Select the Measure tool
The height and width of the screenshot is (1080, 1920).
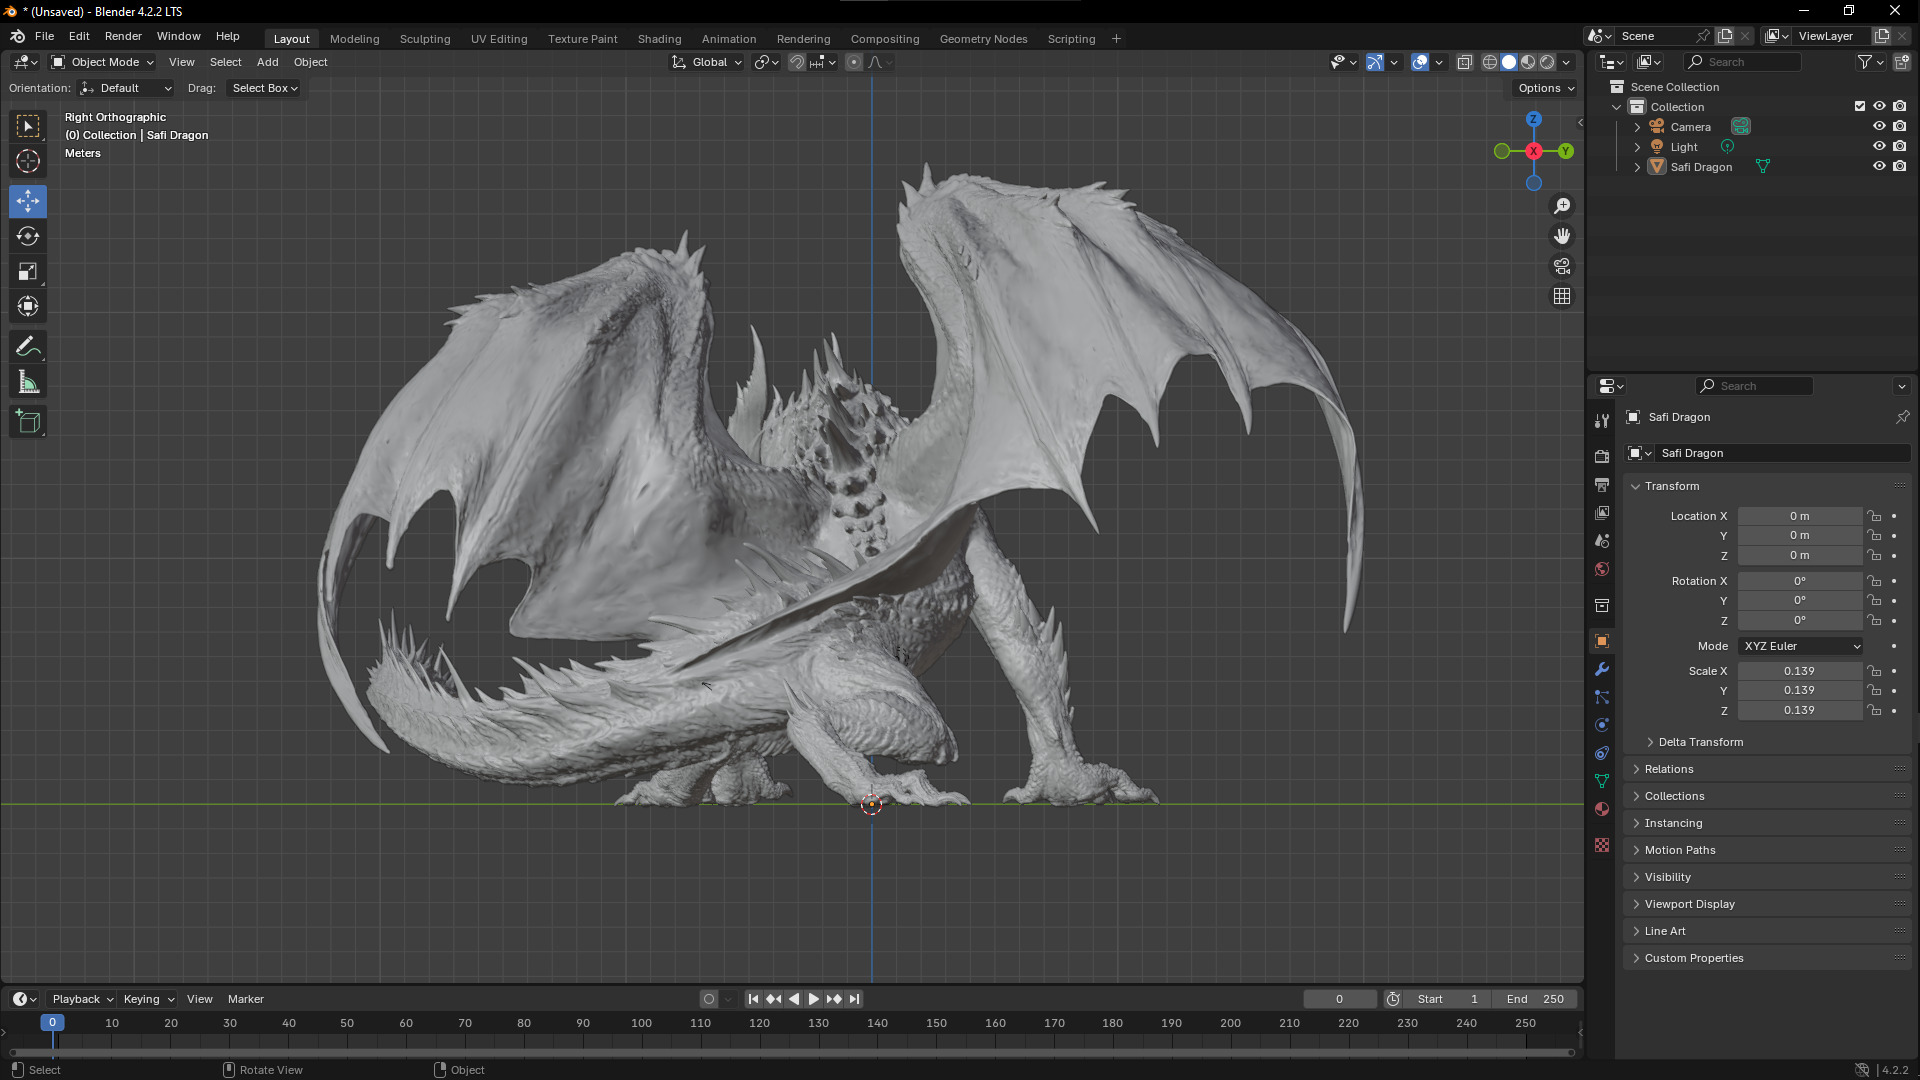coord(28,382)
